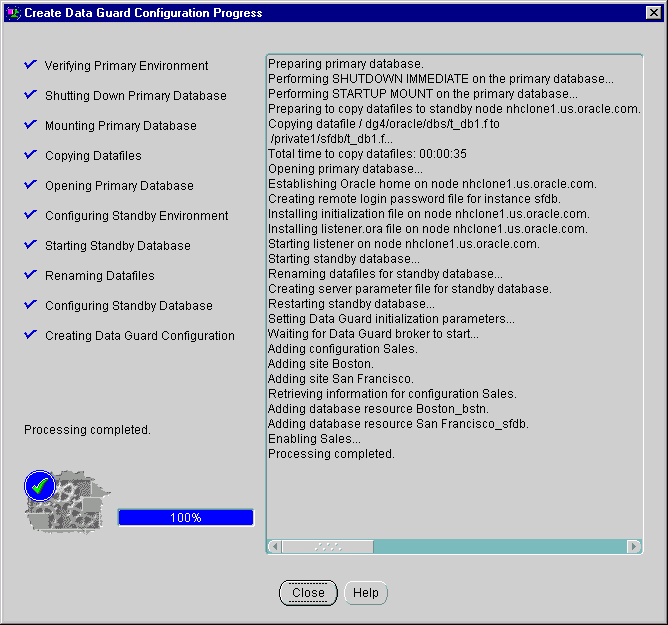
Task: Click log line Preparing primary database
Action: (346, 64)
